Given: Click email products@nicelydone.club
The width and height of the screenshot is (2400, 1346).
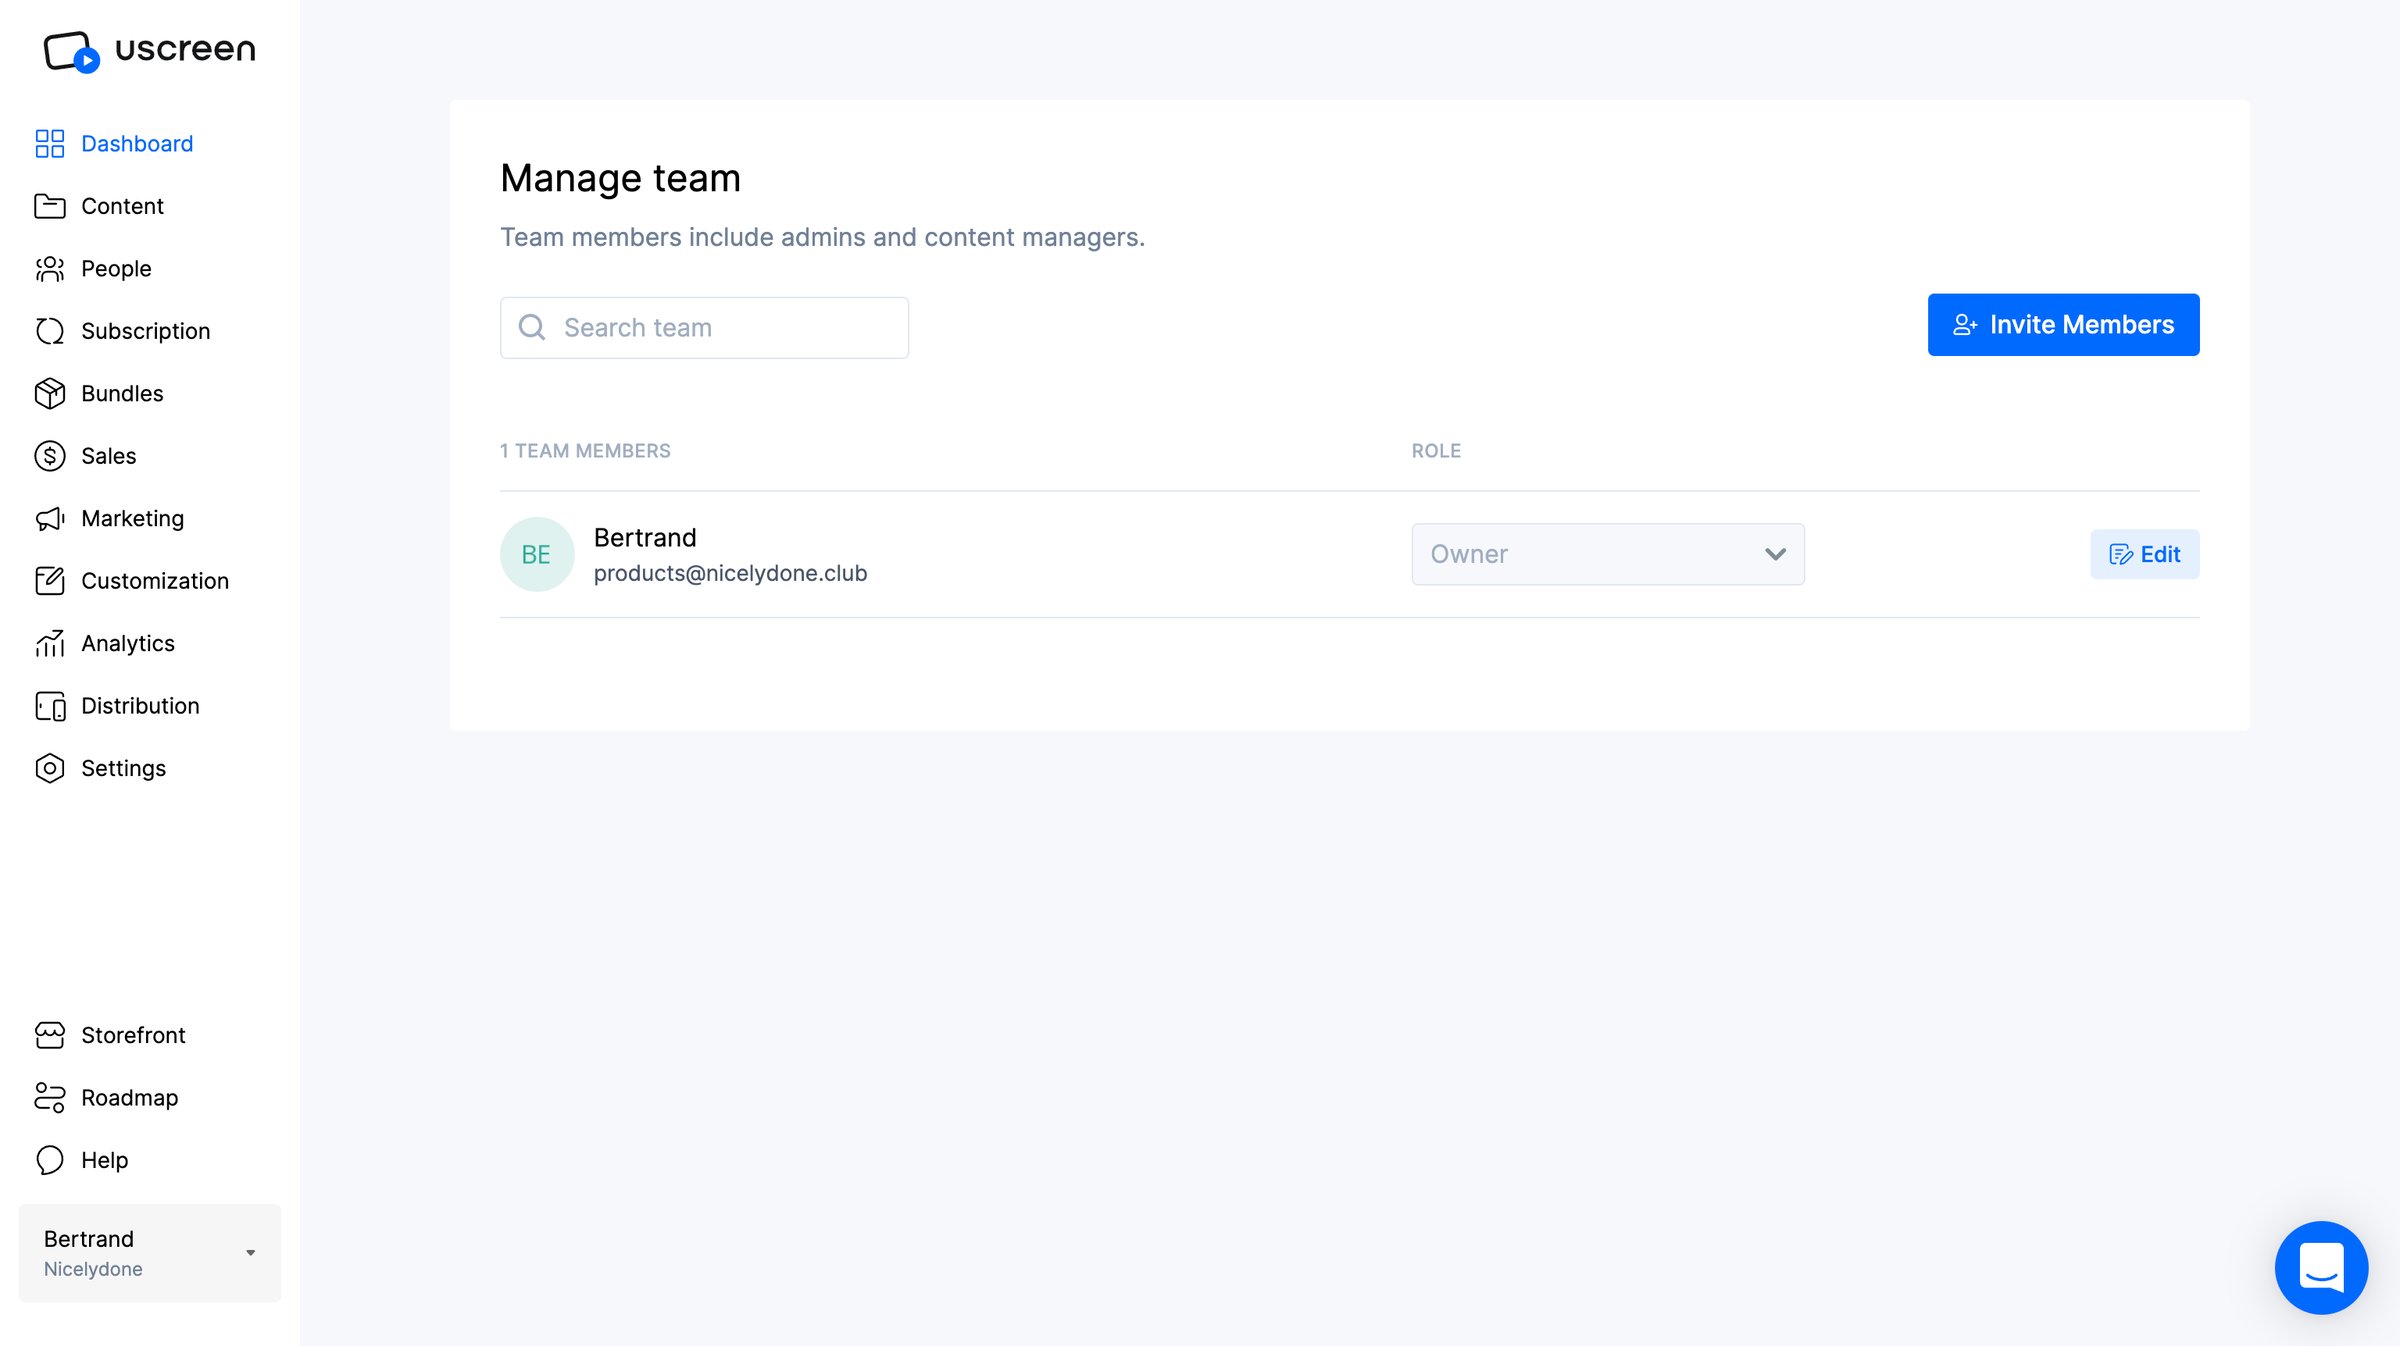Looking at the screenshot, I should 731,573.
